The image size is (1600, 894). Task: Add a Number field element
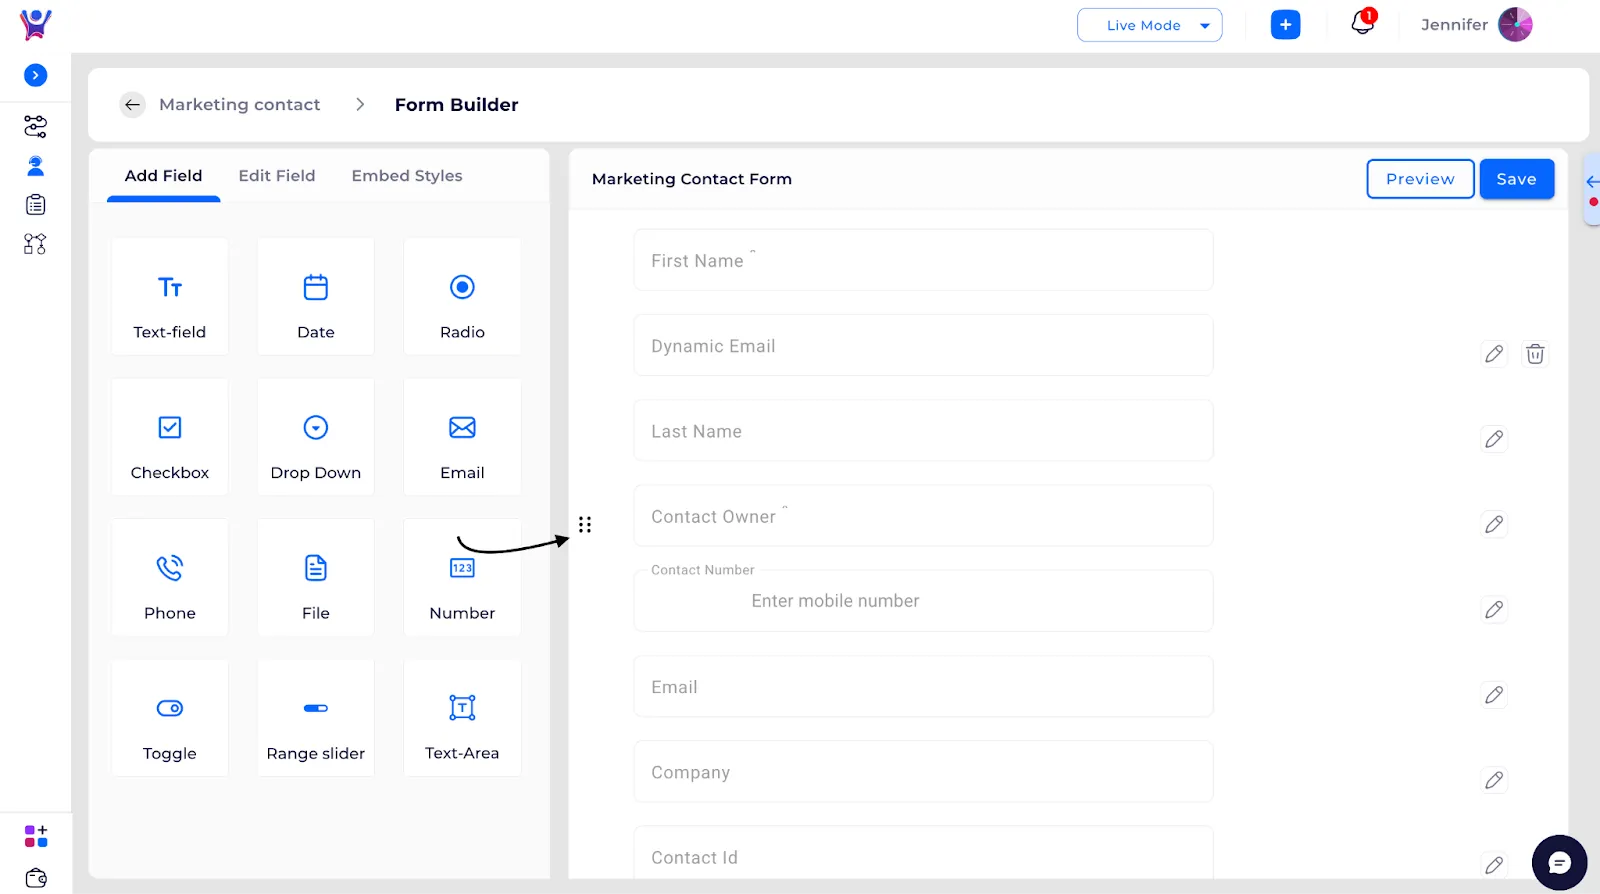[462, 578]
